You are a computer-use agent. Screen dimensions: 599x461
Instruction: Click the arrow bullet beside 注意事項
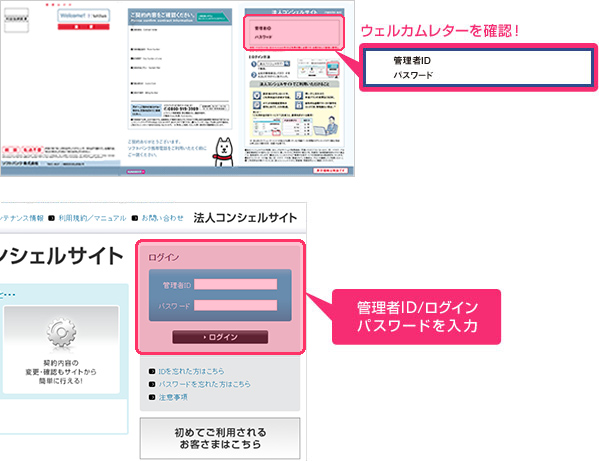tap(152, 398)
